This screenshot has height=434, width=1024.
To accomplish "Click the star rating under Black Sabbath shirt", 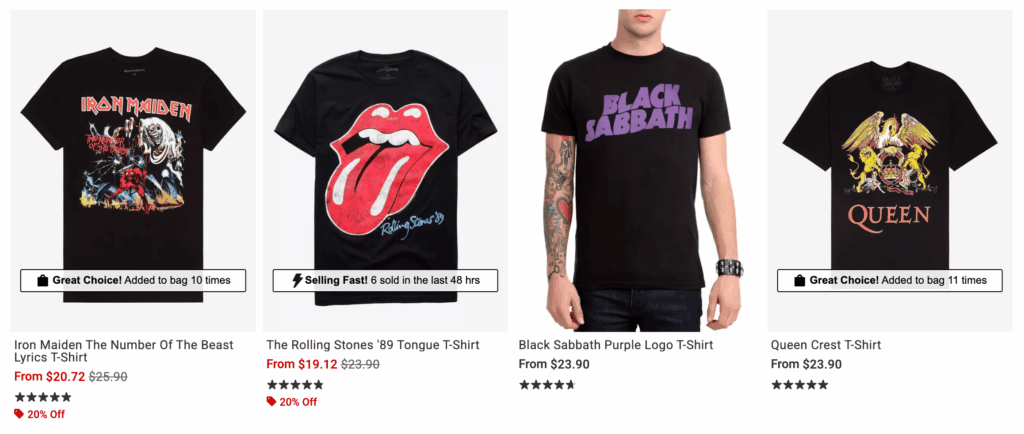I will point(547,385).
